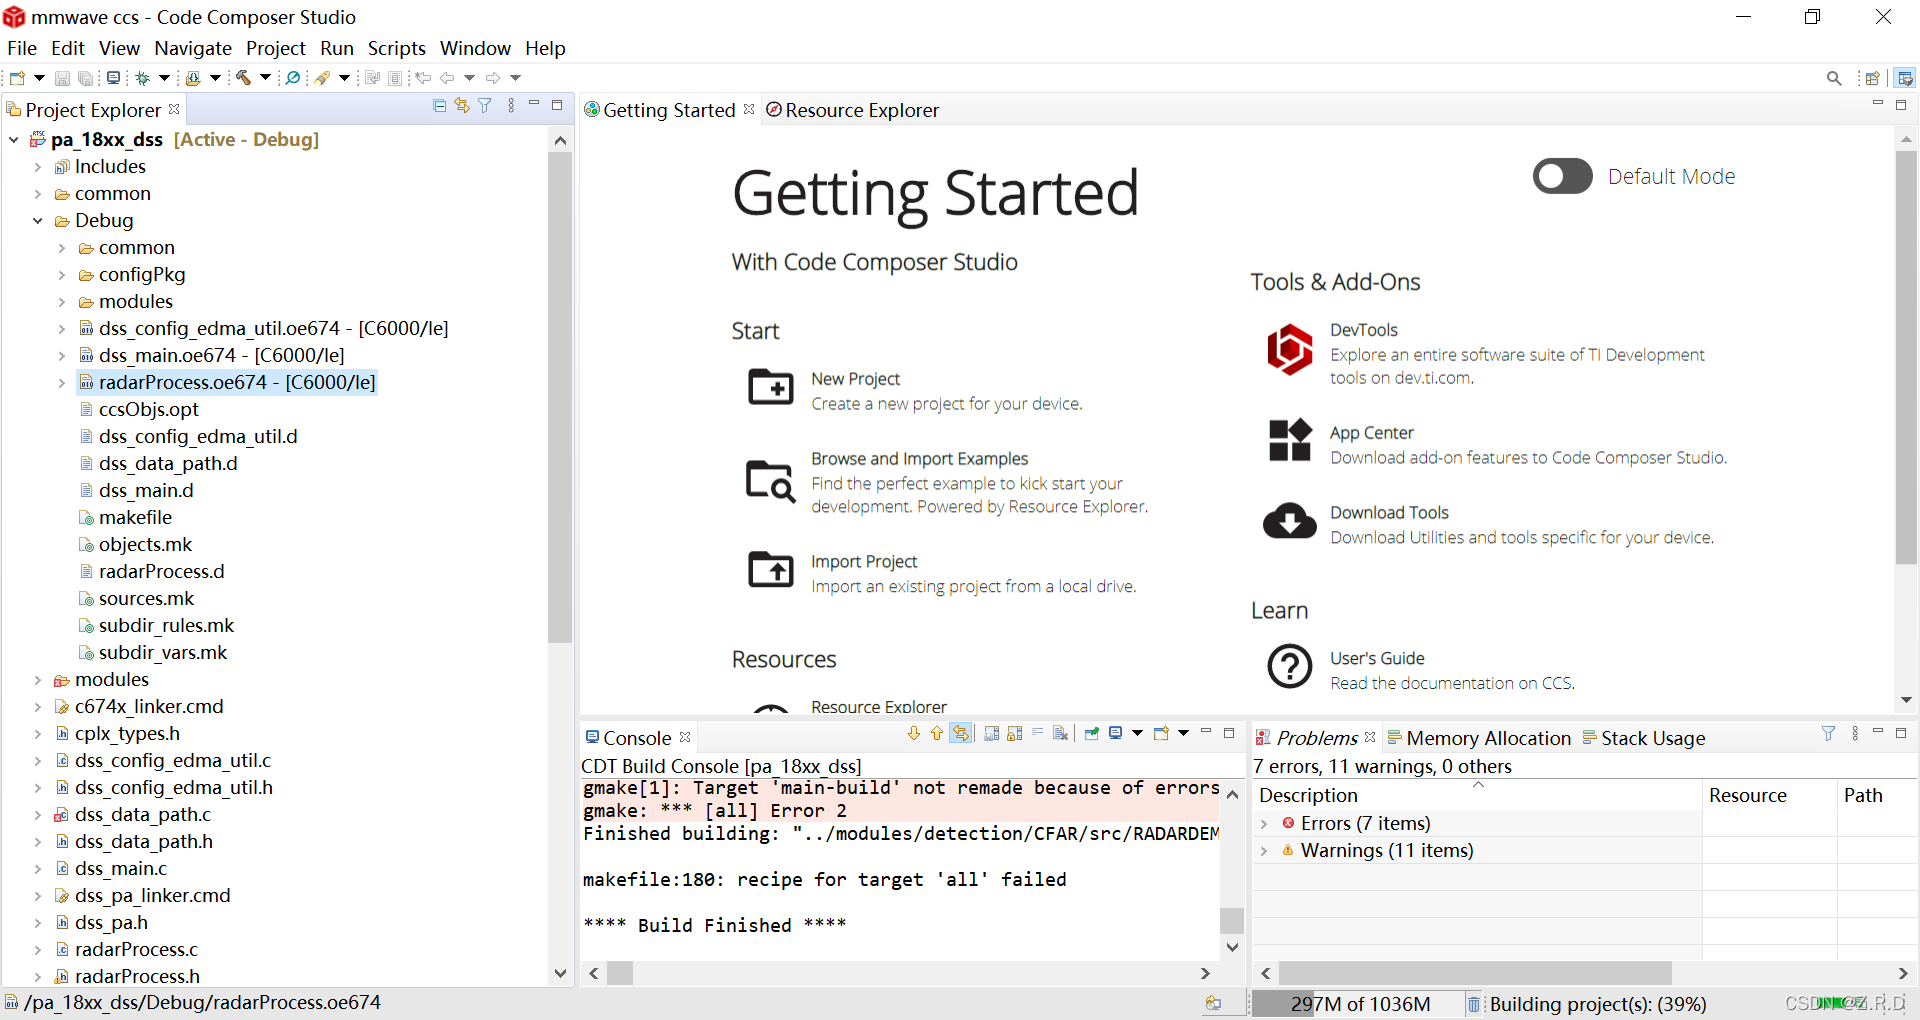Expand radarProcess.oe674 tree item

click(62, 383)
